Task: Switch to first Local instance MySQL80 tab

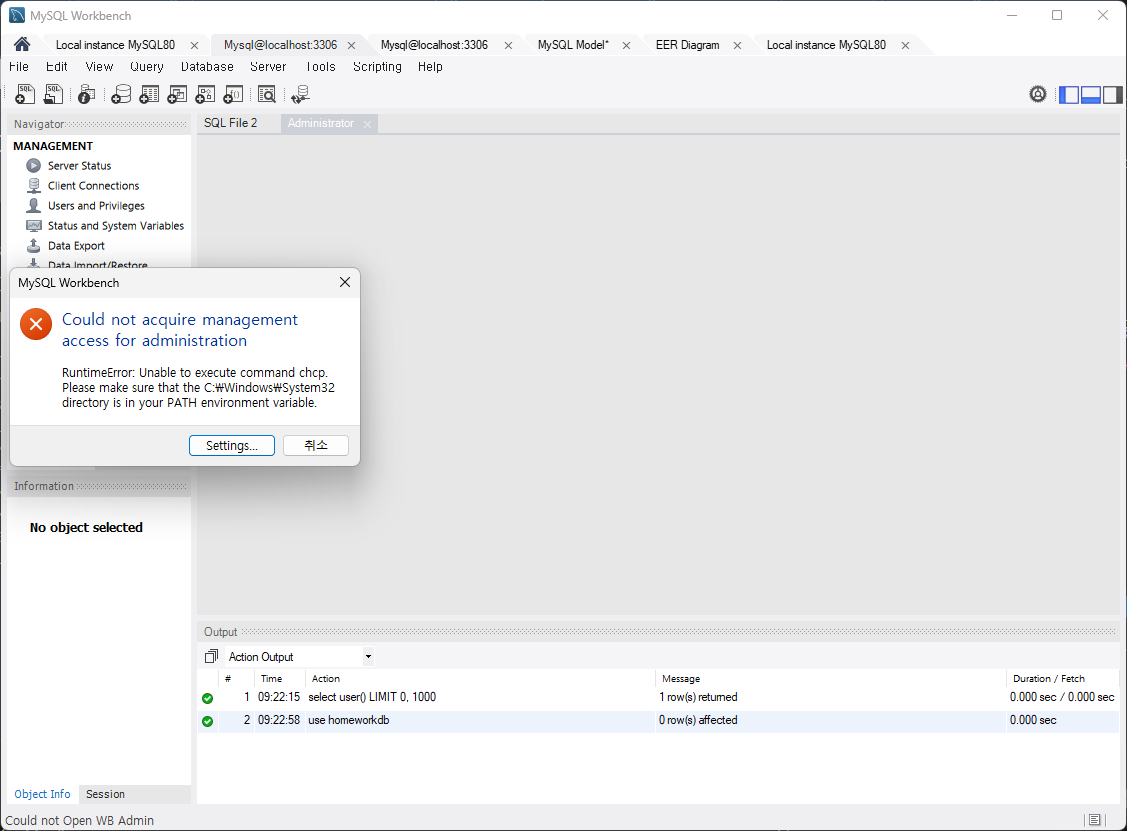Action: [x=115, y=45]
